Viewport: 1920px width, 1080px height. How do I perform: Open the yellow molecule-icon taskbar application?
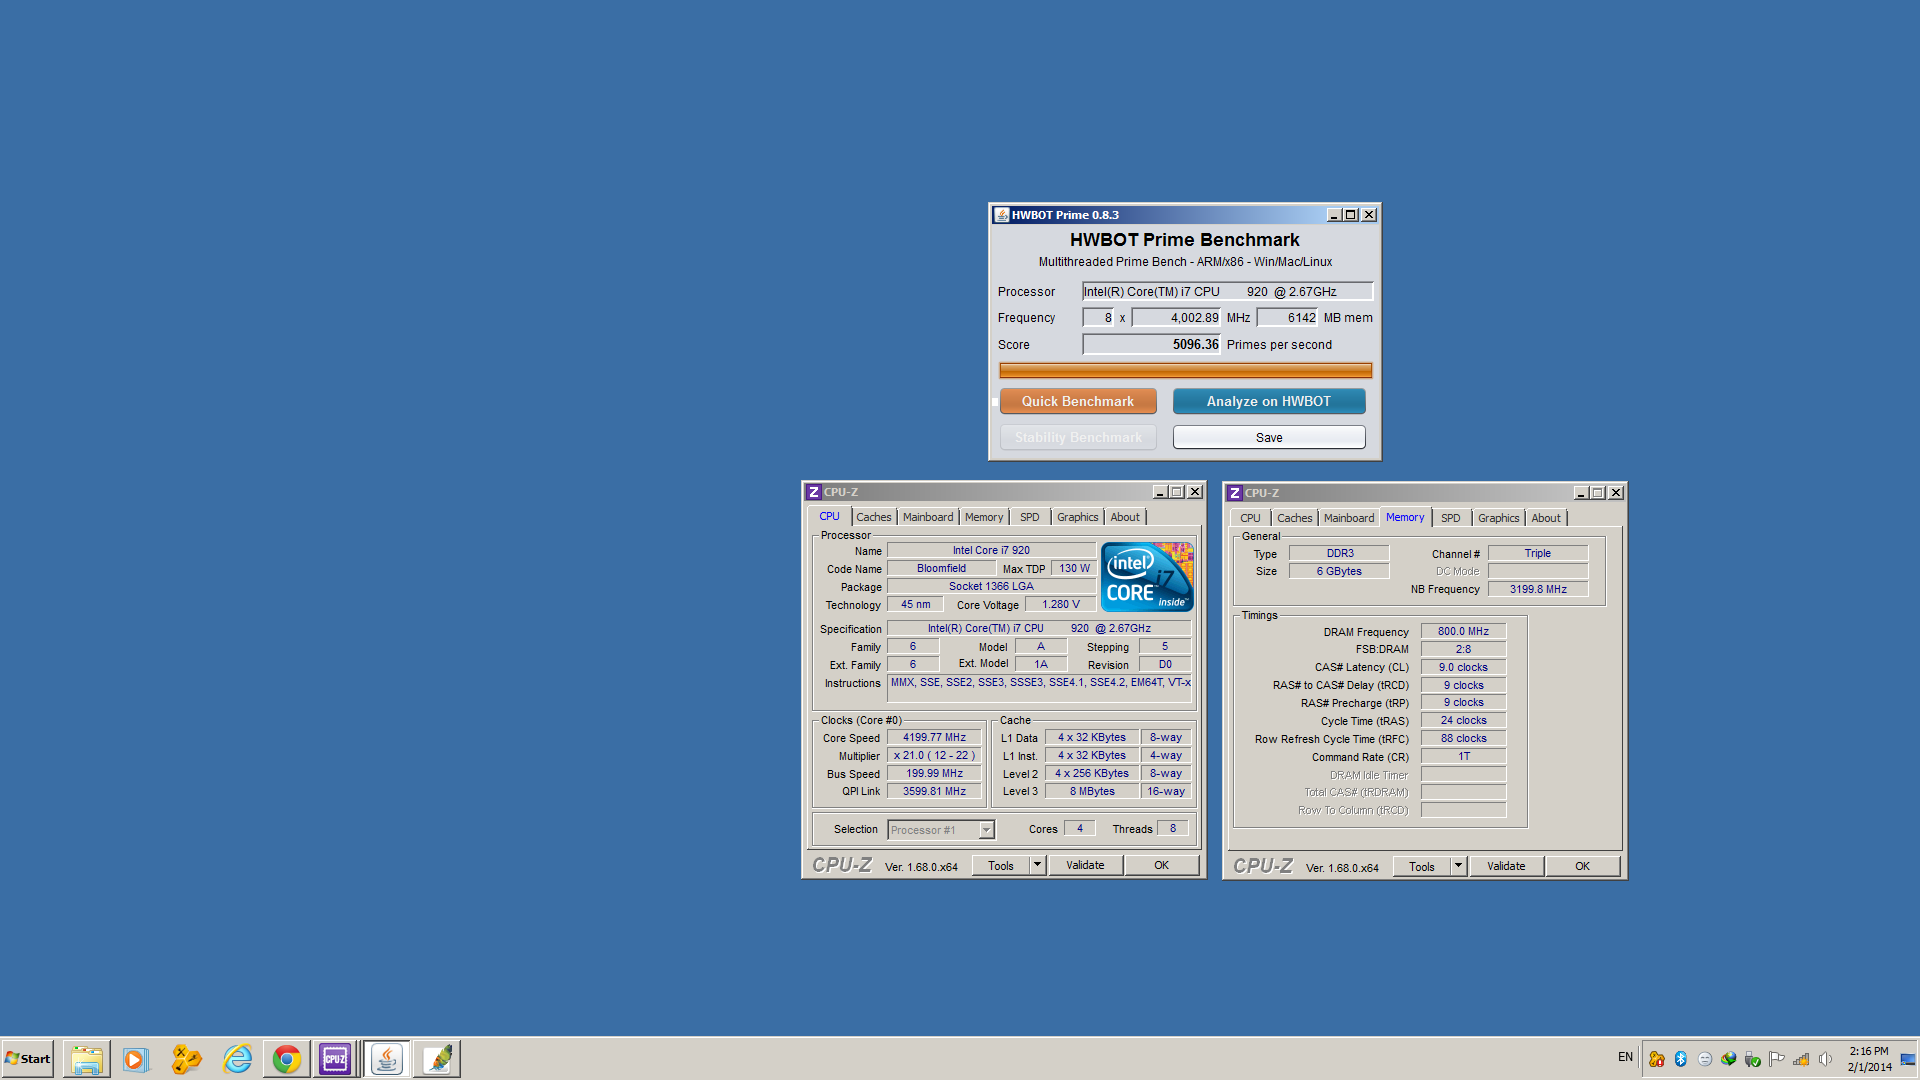pos(186,1059)
